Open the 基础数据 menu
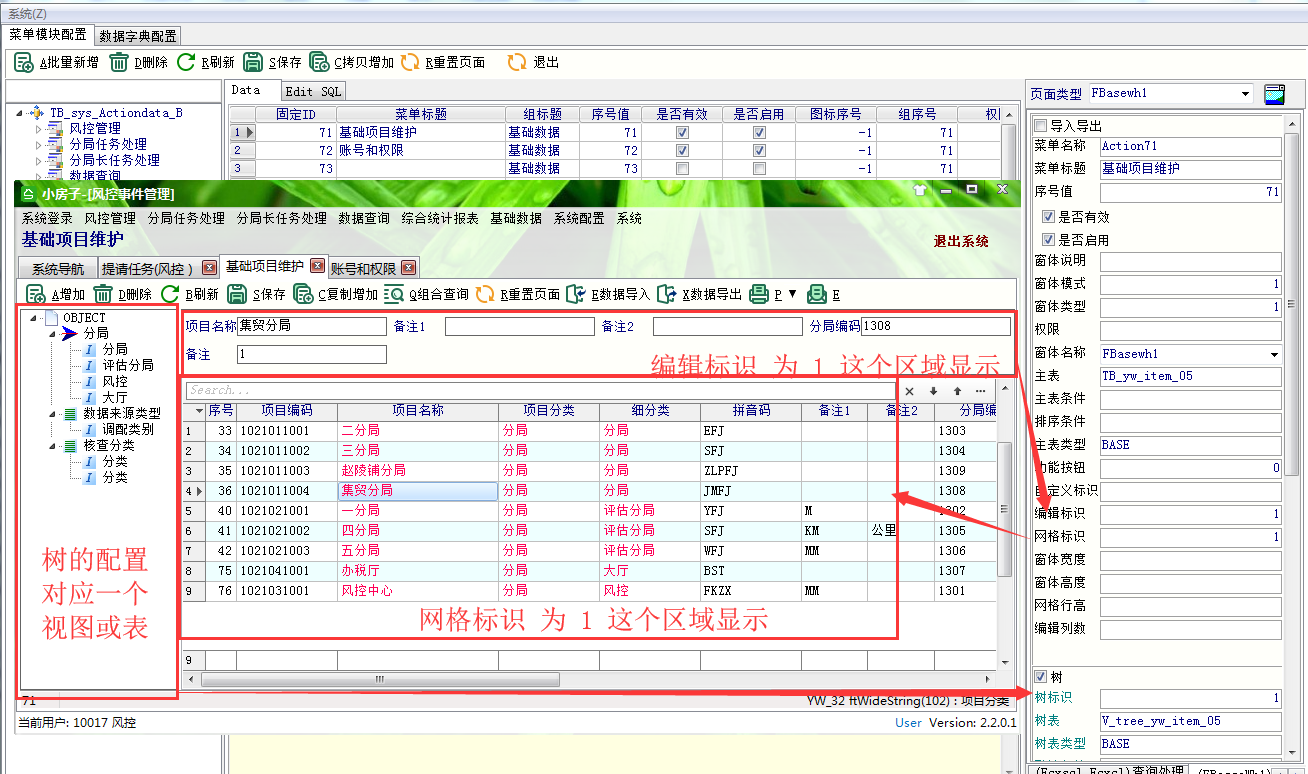Viewport: 1308px width, 774px height. click(516, 218)
